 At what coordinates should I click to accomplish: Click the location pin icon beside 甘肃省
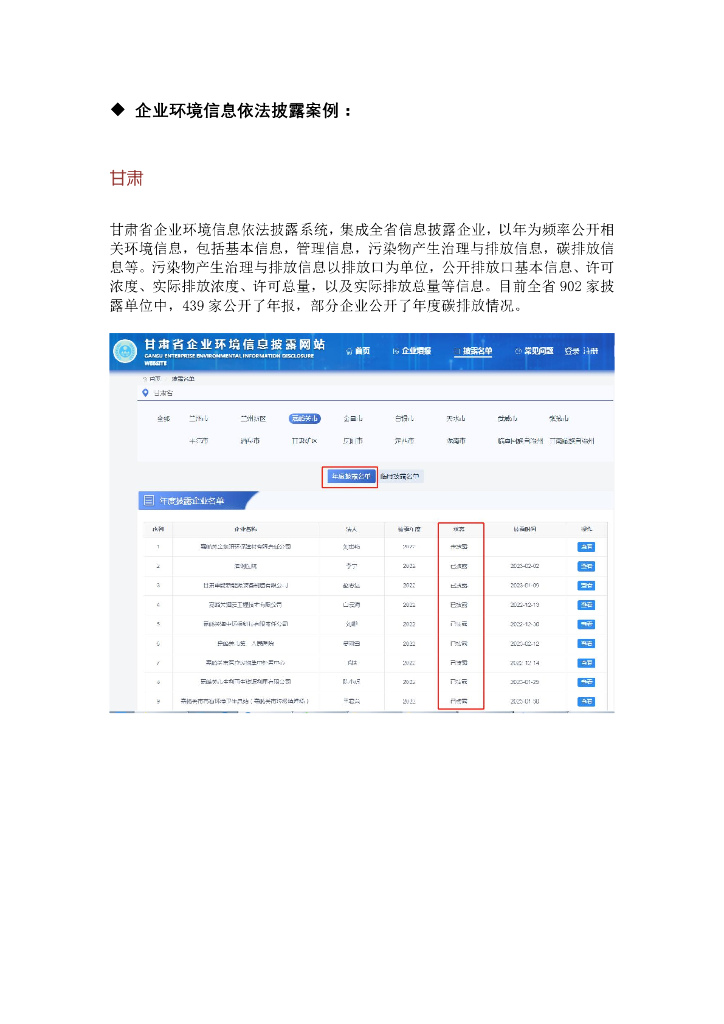click(145, 393)
